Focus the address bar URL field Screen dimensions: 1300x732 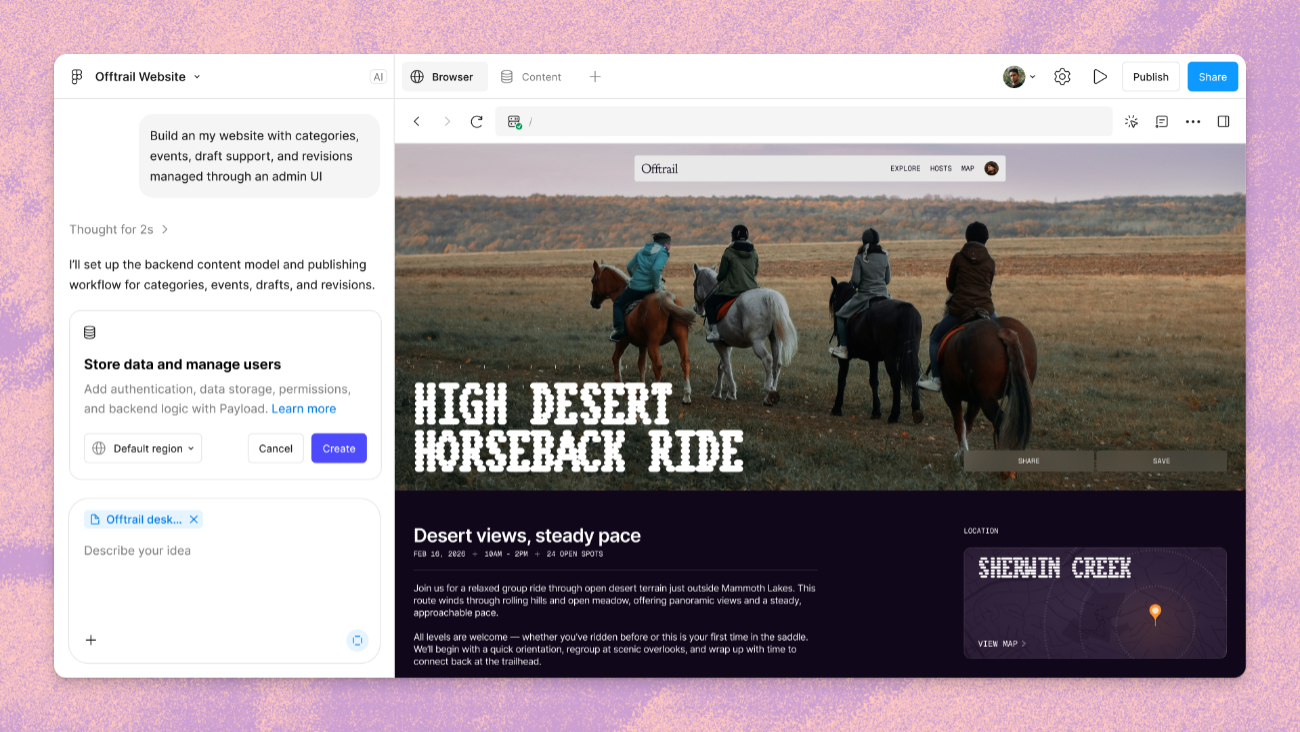pos(804,122)
